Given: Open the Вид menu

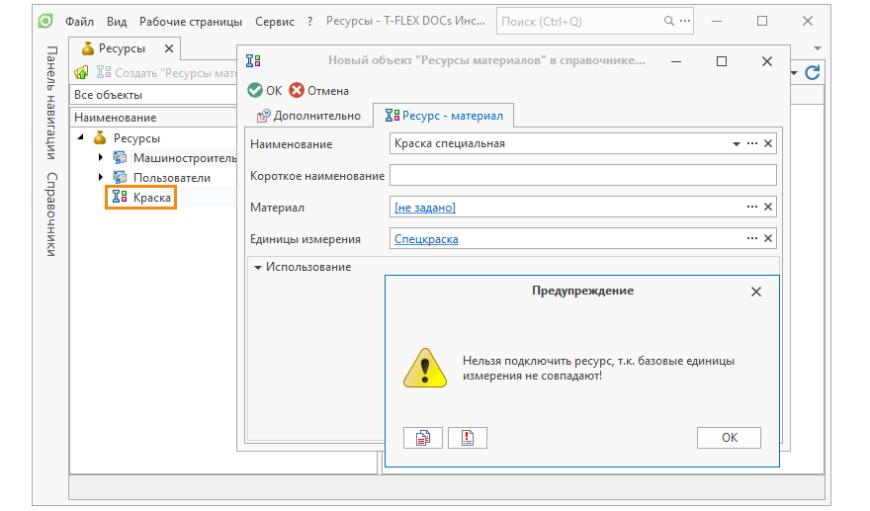Looking at the screenshot, I should click(x=117, y=22).
